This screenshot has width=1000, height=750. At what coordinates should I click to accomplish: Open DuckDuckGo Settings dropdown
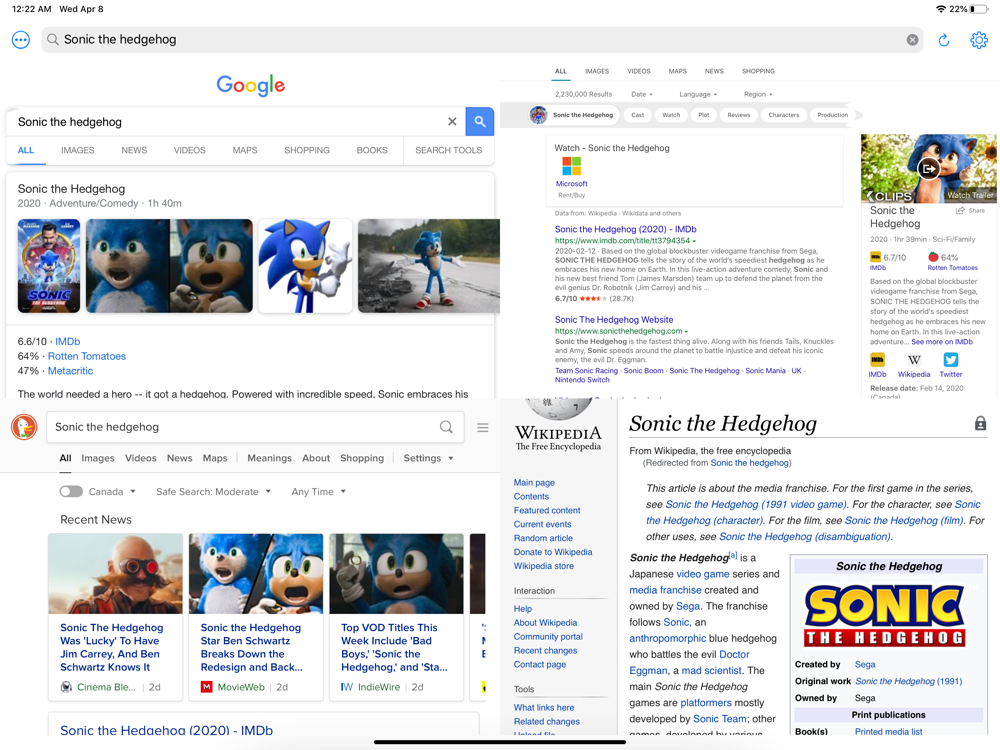point(429,458)
